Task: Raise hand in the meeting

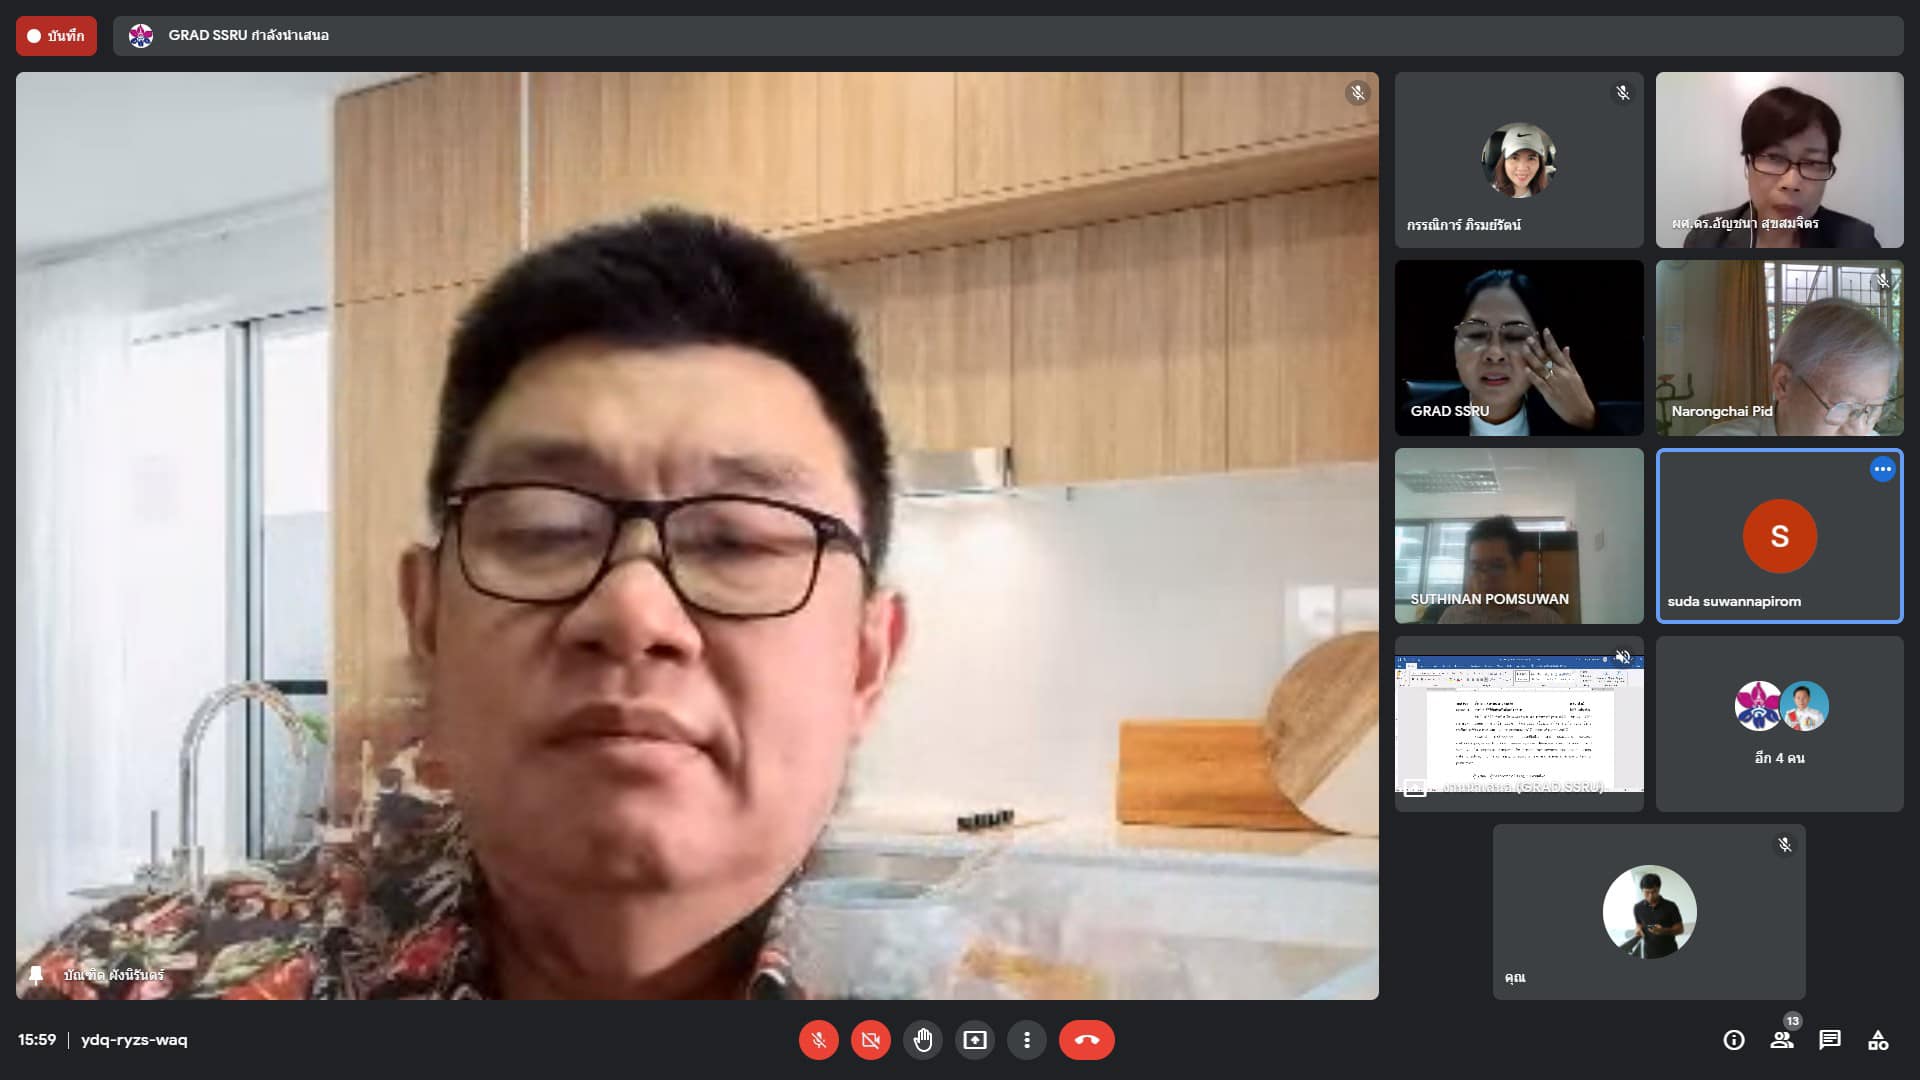Action: (x=922, y=1040)
